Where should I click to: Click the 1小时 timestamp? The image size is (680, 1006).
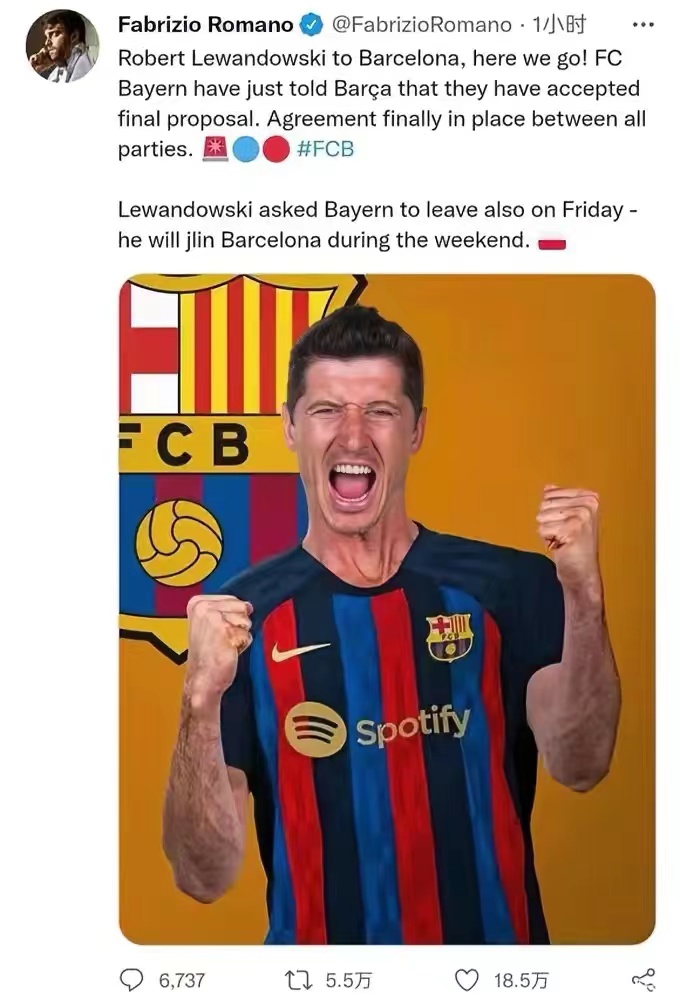tap(559, 25)
